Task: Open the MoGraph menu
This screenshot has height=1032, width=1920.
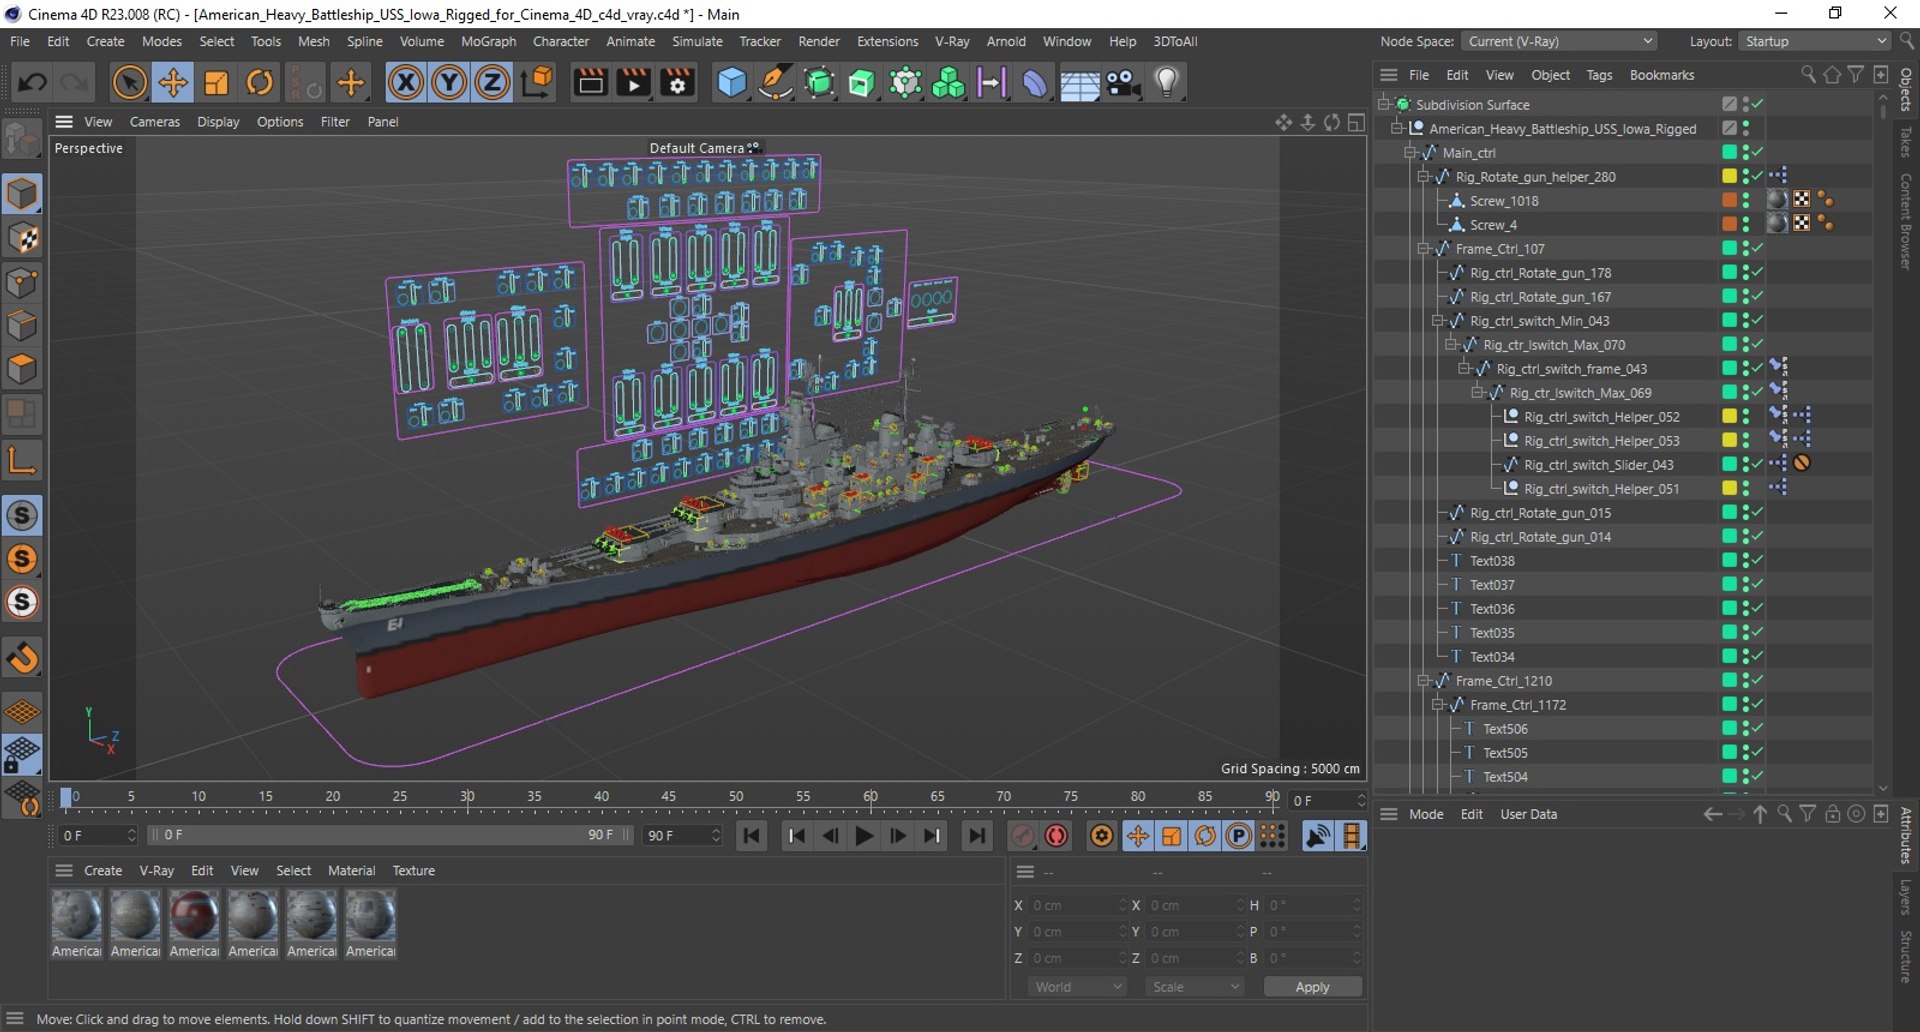Action: (x=488, y=41)
